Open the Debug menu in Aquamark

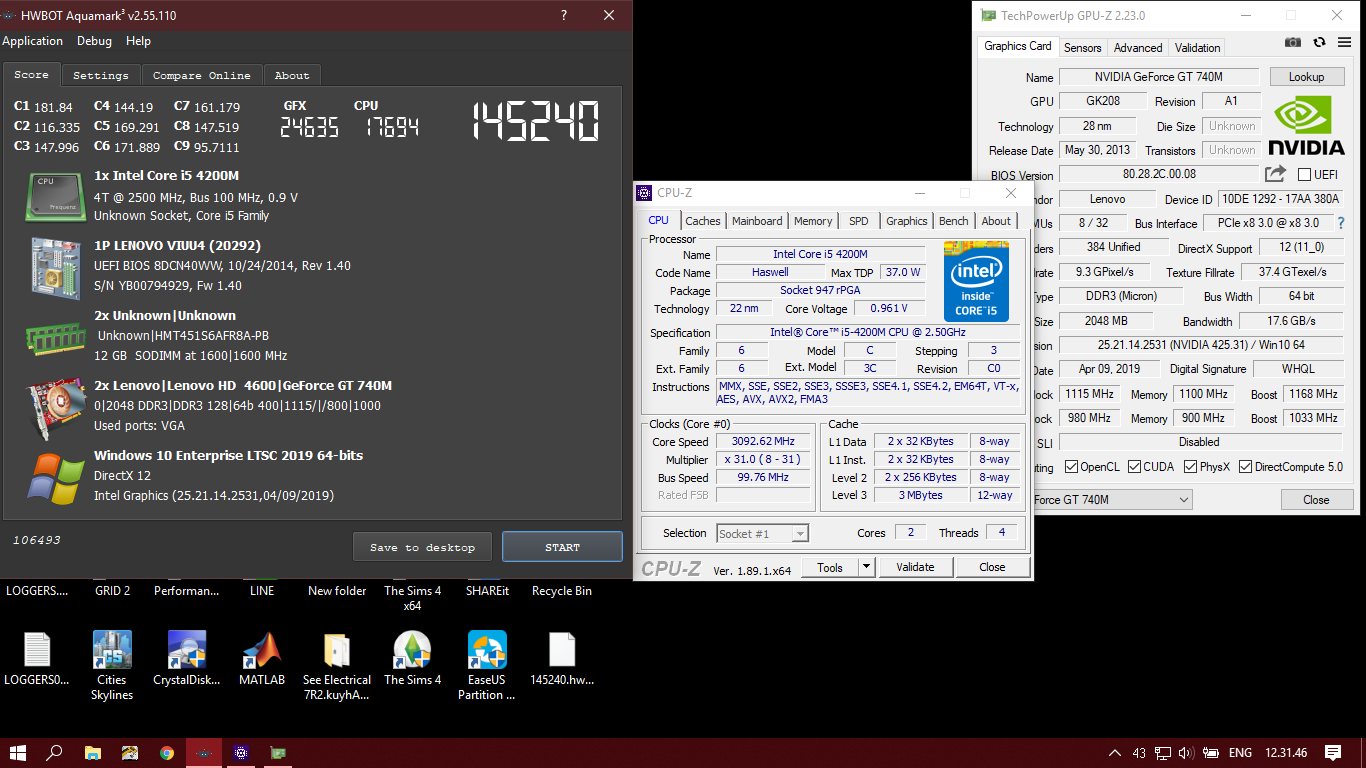pyautogui.click(x=94, y=41)
